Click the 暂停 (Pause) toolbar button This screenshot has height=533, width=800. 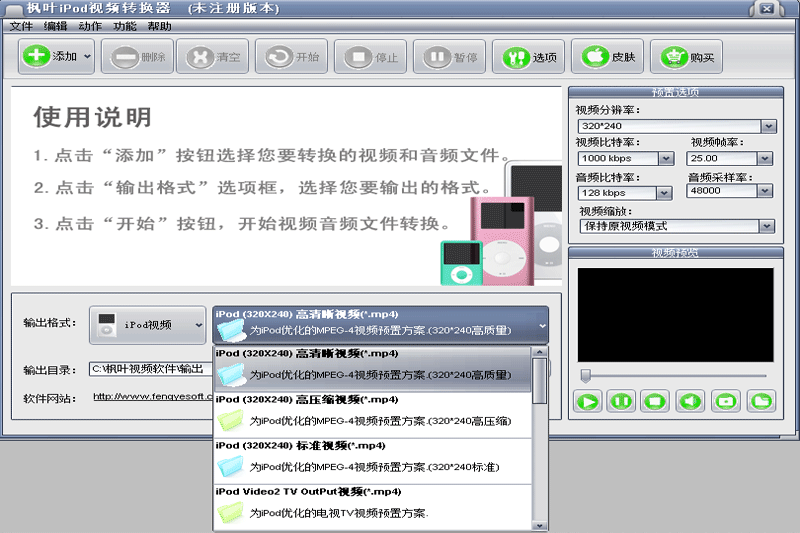coord(449,57)
